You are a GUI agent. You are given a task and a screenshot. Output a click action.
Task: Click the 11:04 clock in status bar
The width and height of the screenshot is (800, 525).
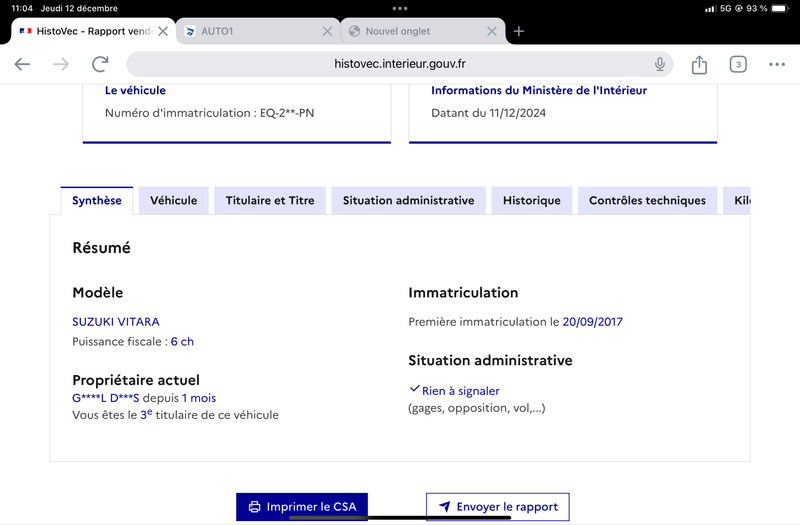pos(22,8)
